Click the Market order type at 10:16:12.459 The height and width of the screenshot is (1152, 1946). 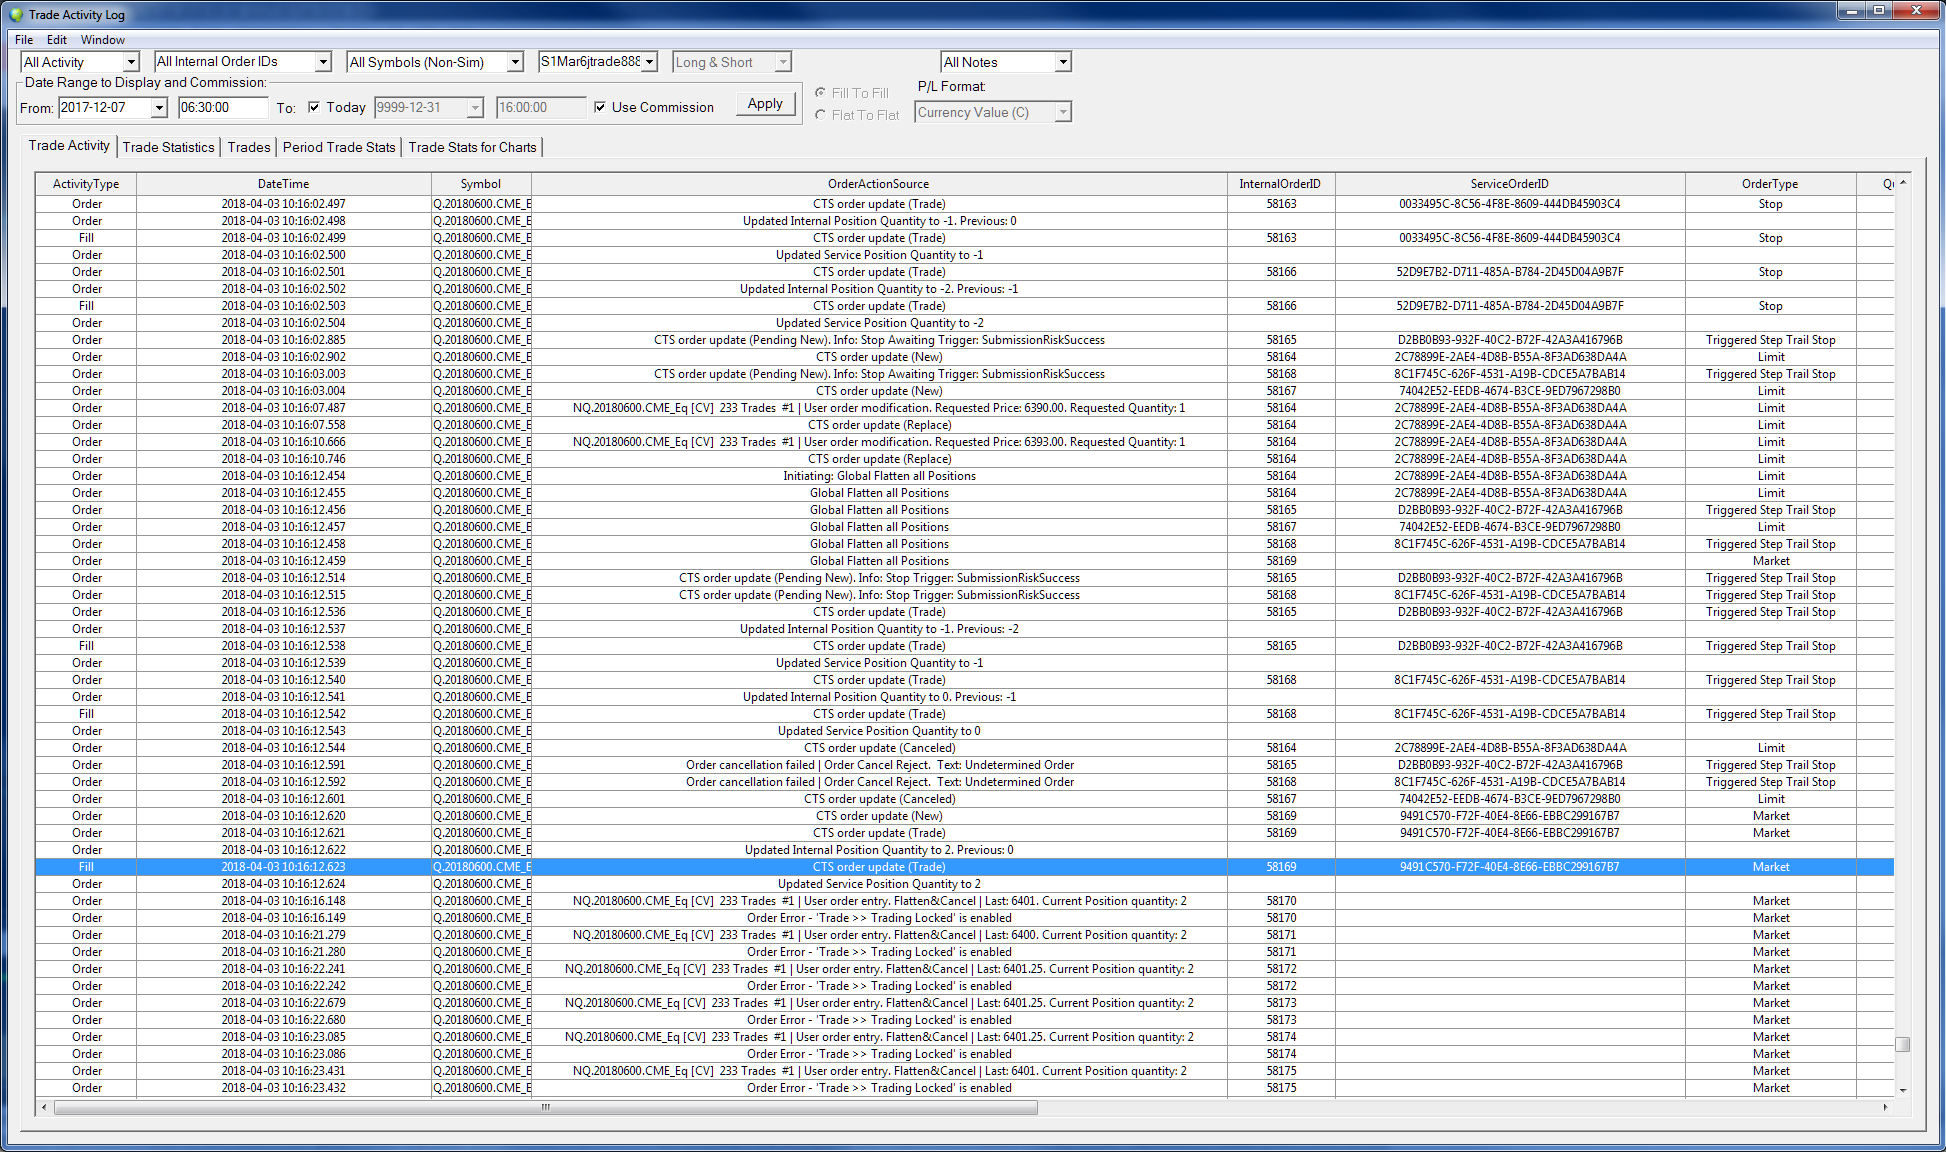click(1771, 561)
